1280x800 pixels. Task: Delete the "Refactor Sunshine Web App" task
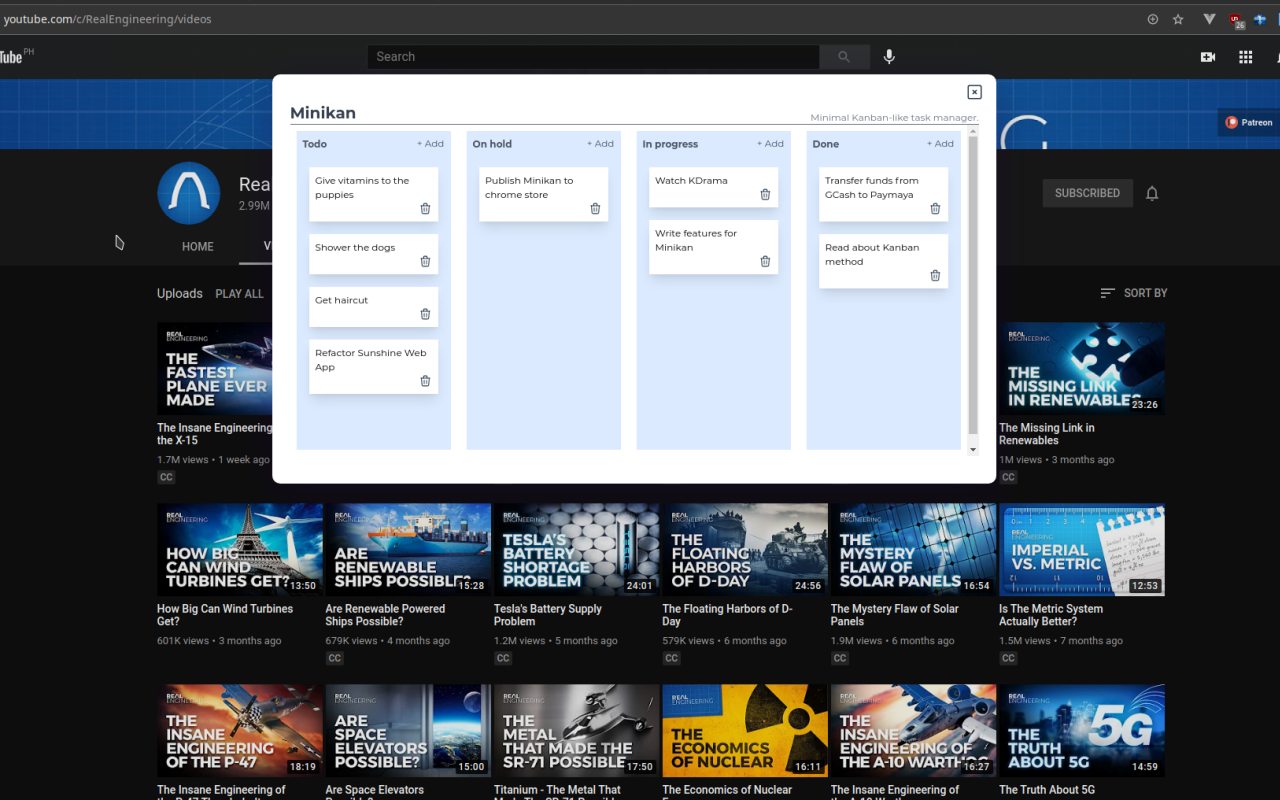[x=425, y=381]
